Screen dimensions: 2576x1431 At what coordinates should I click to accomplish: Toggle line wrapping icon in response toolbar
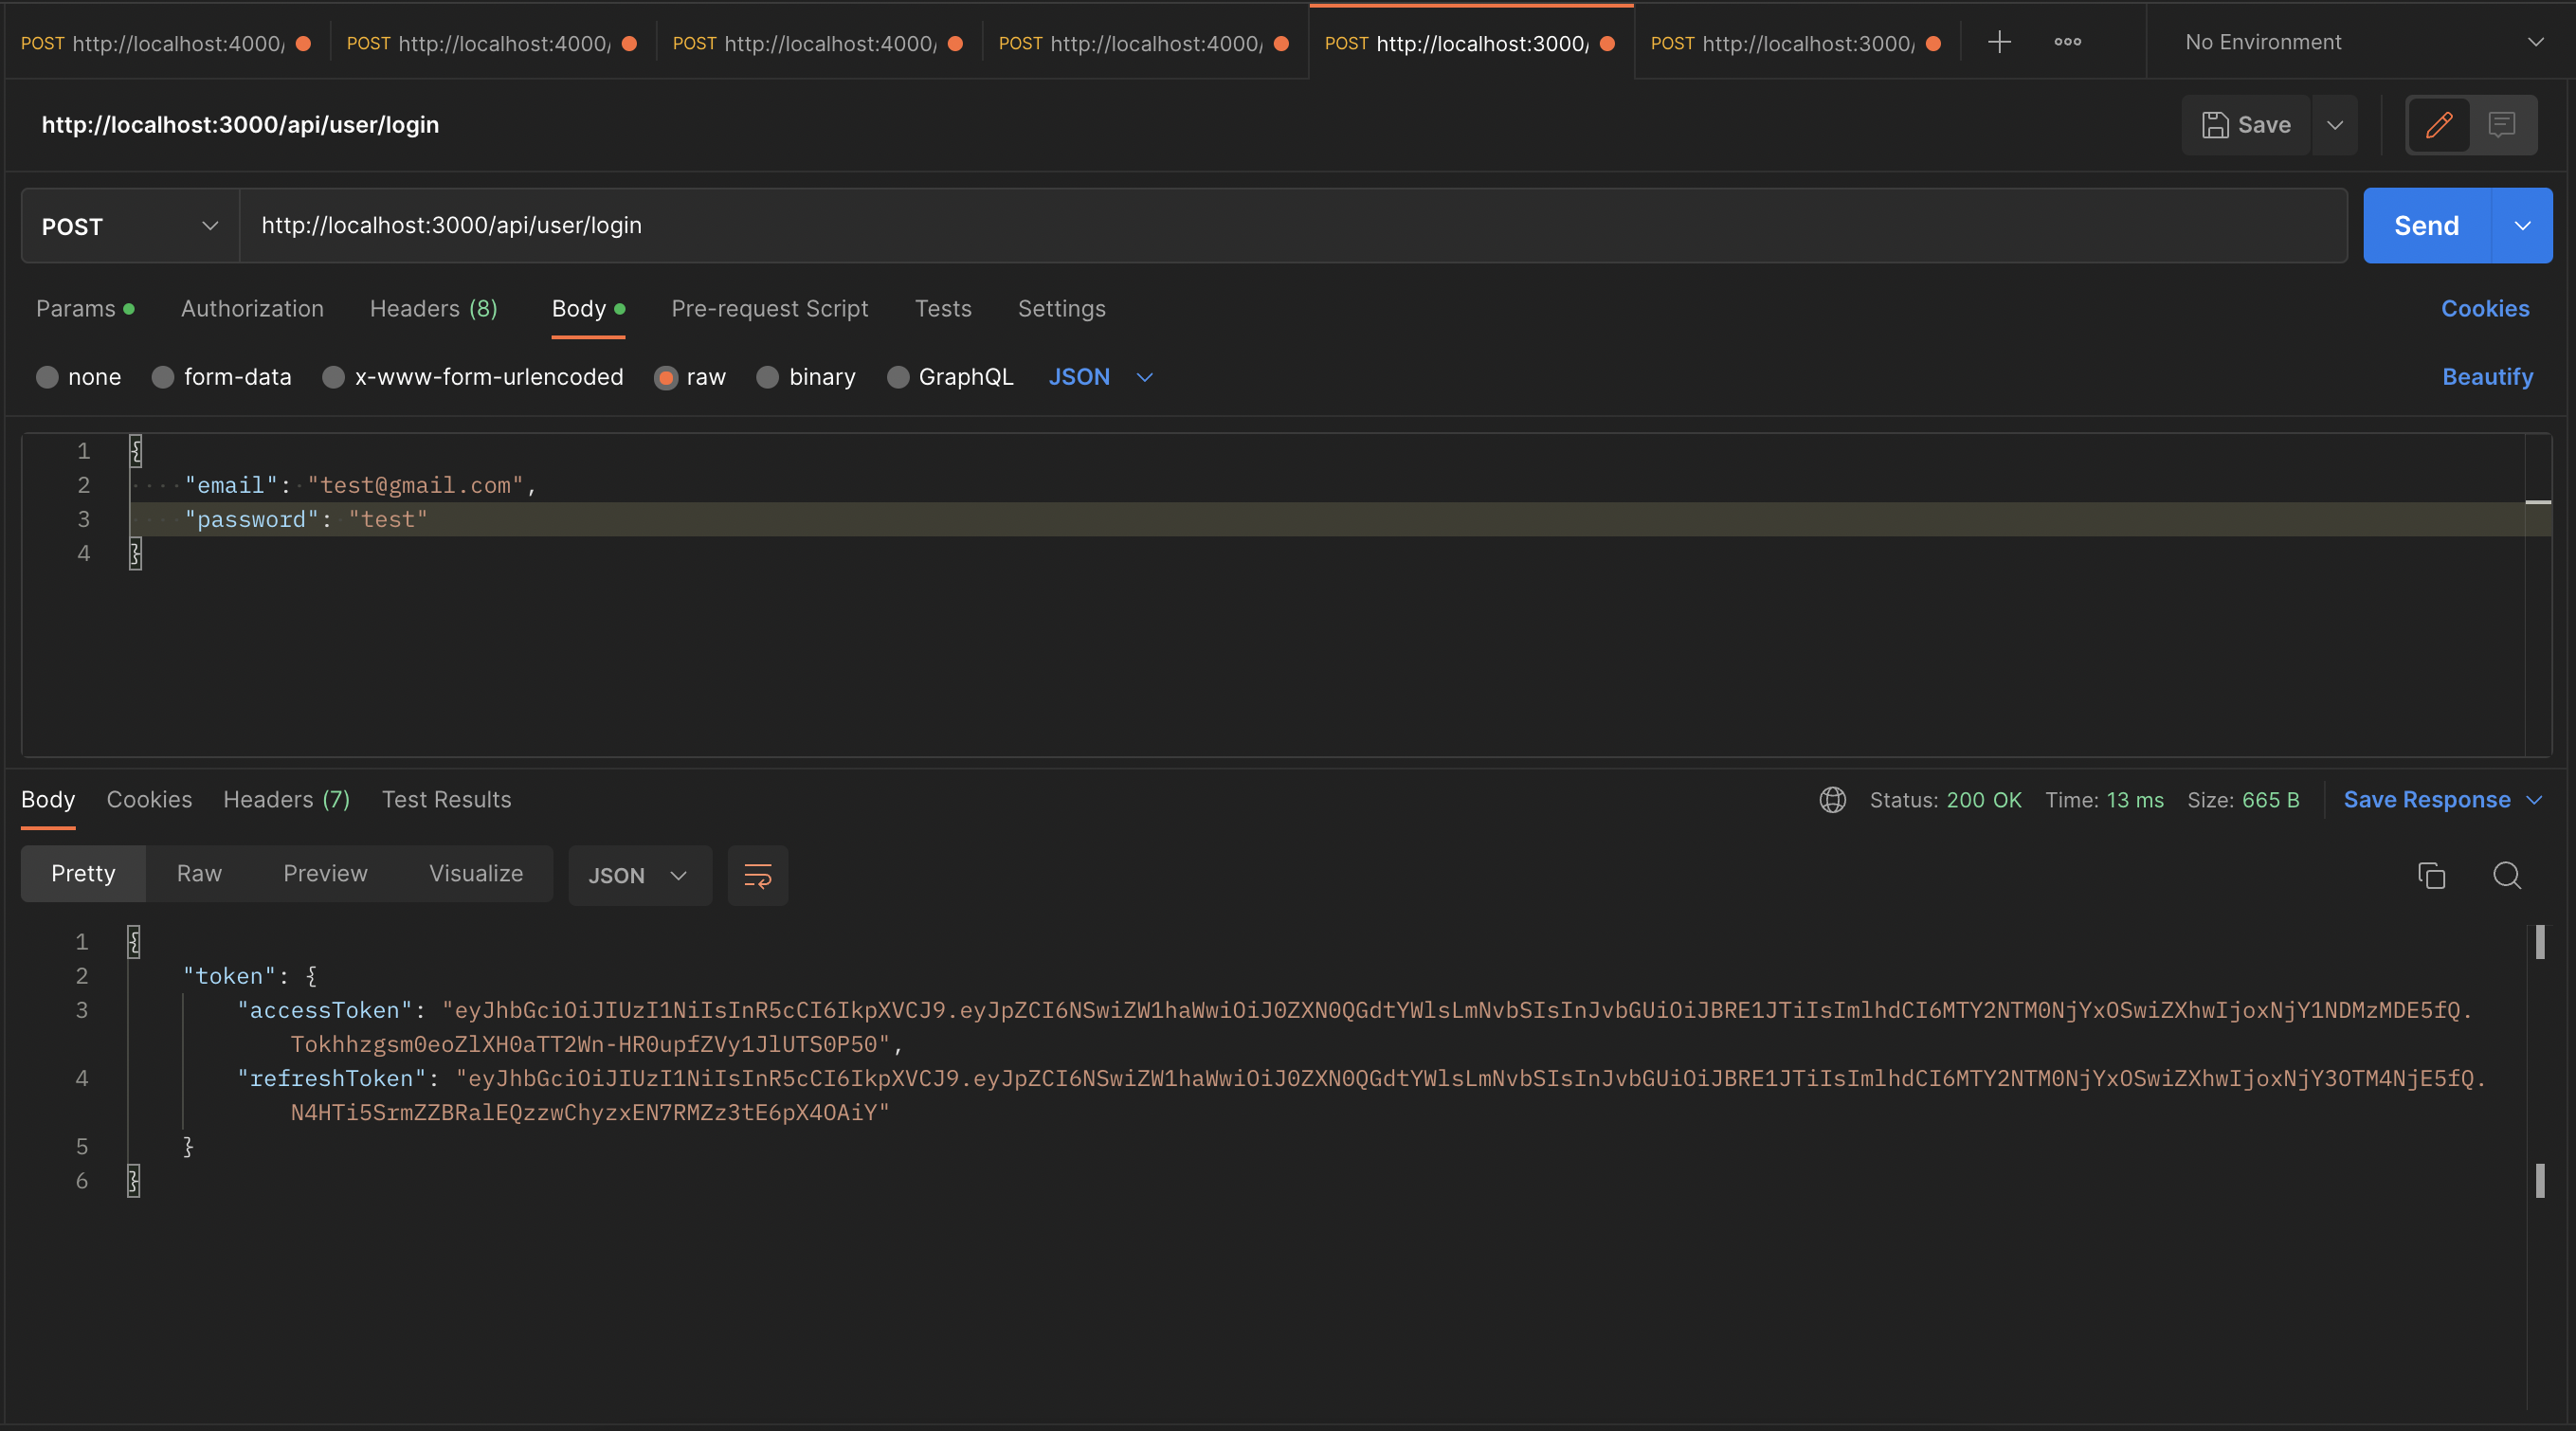(757, 875)
